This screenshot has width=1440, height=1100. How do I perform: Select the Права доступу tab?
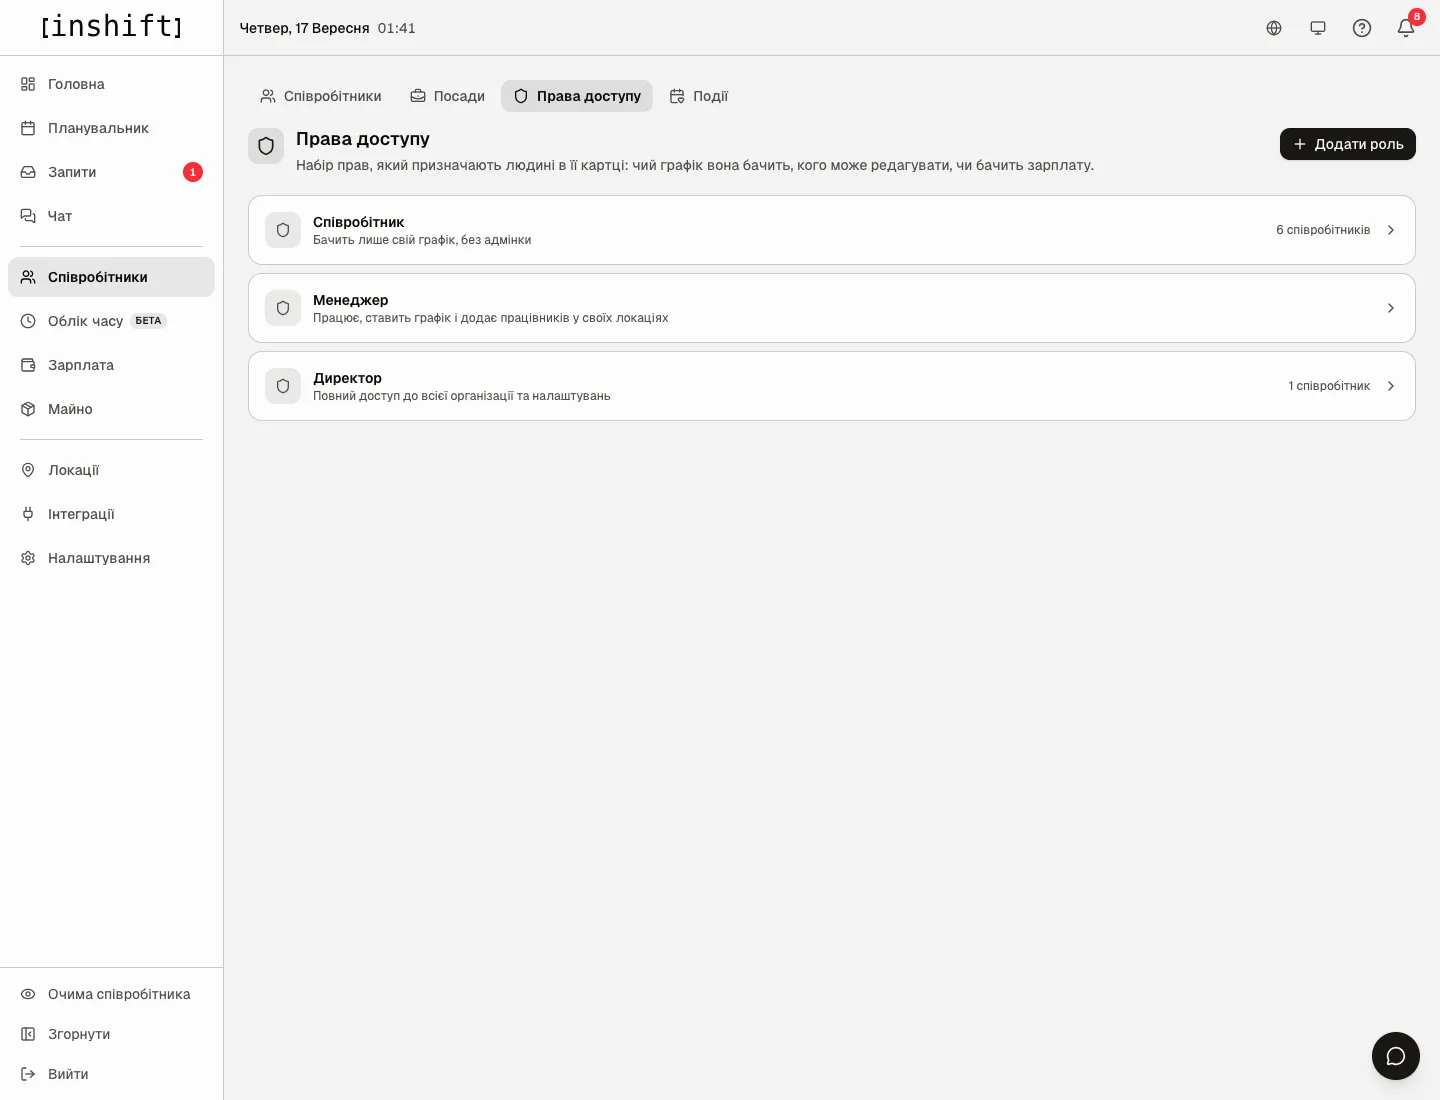point(577,96)
